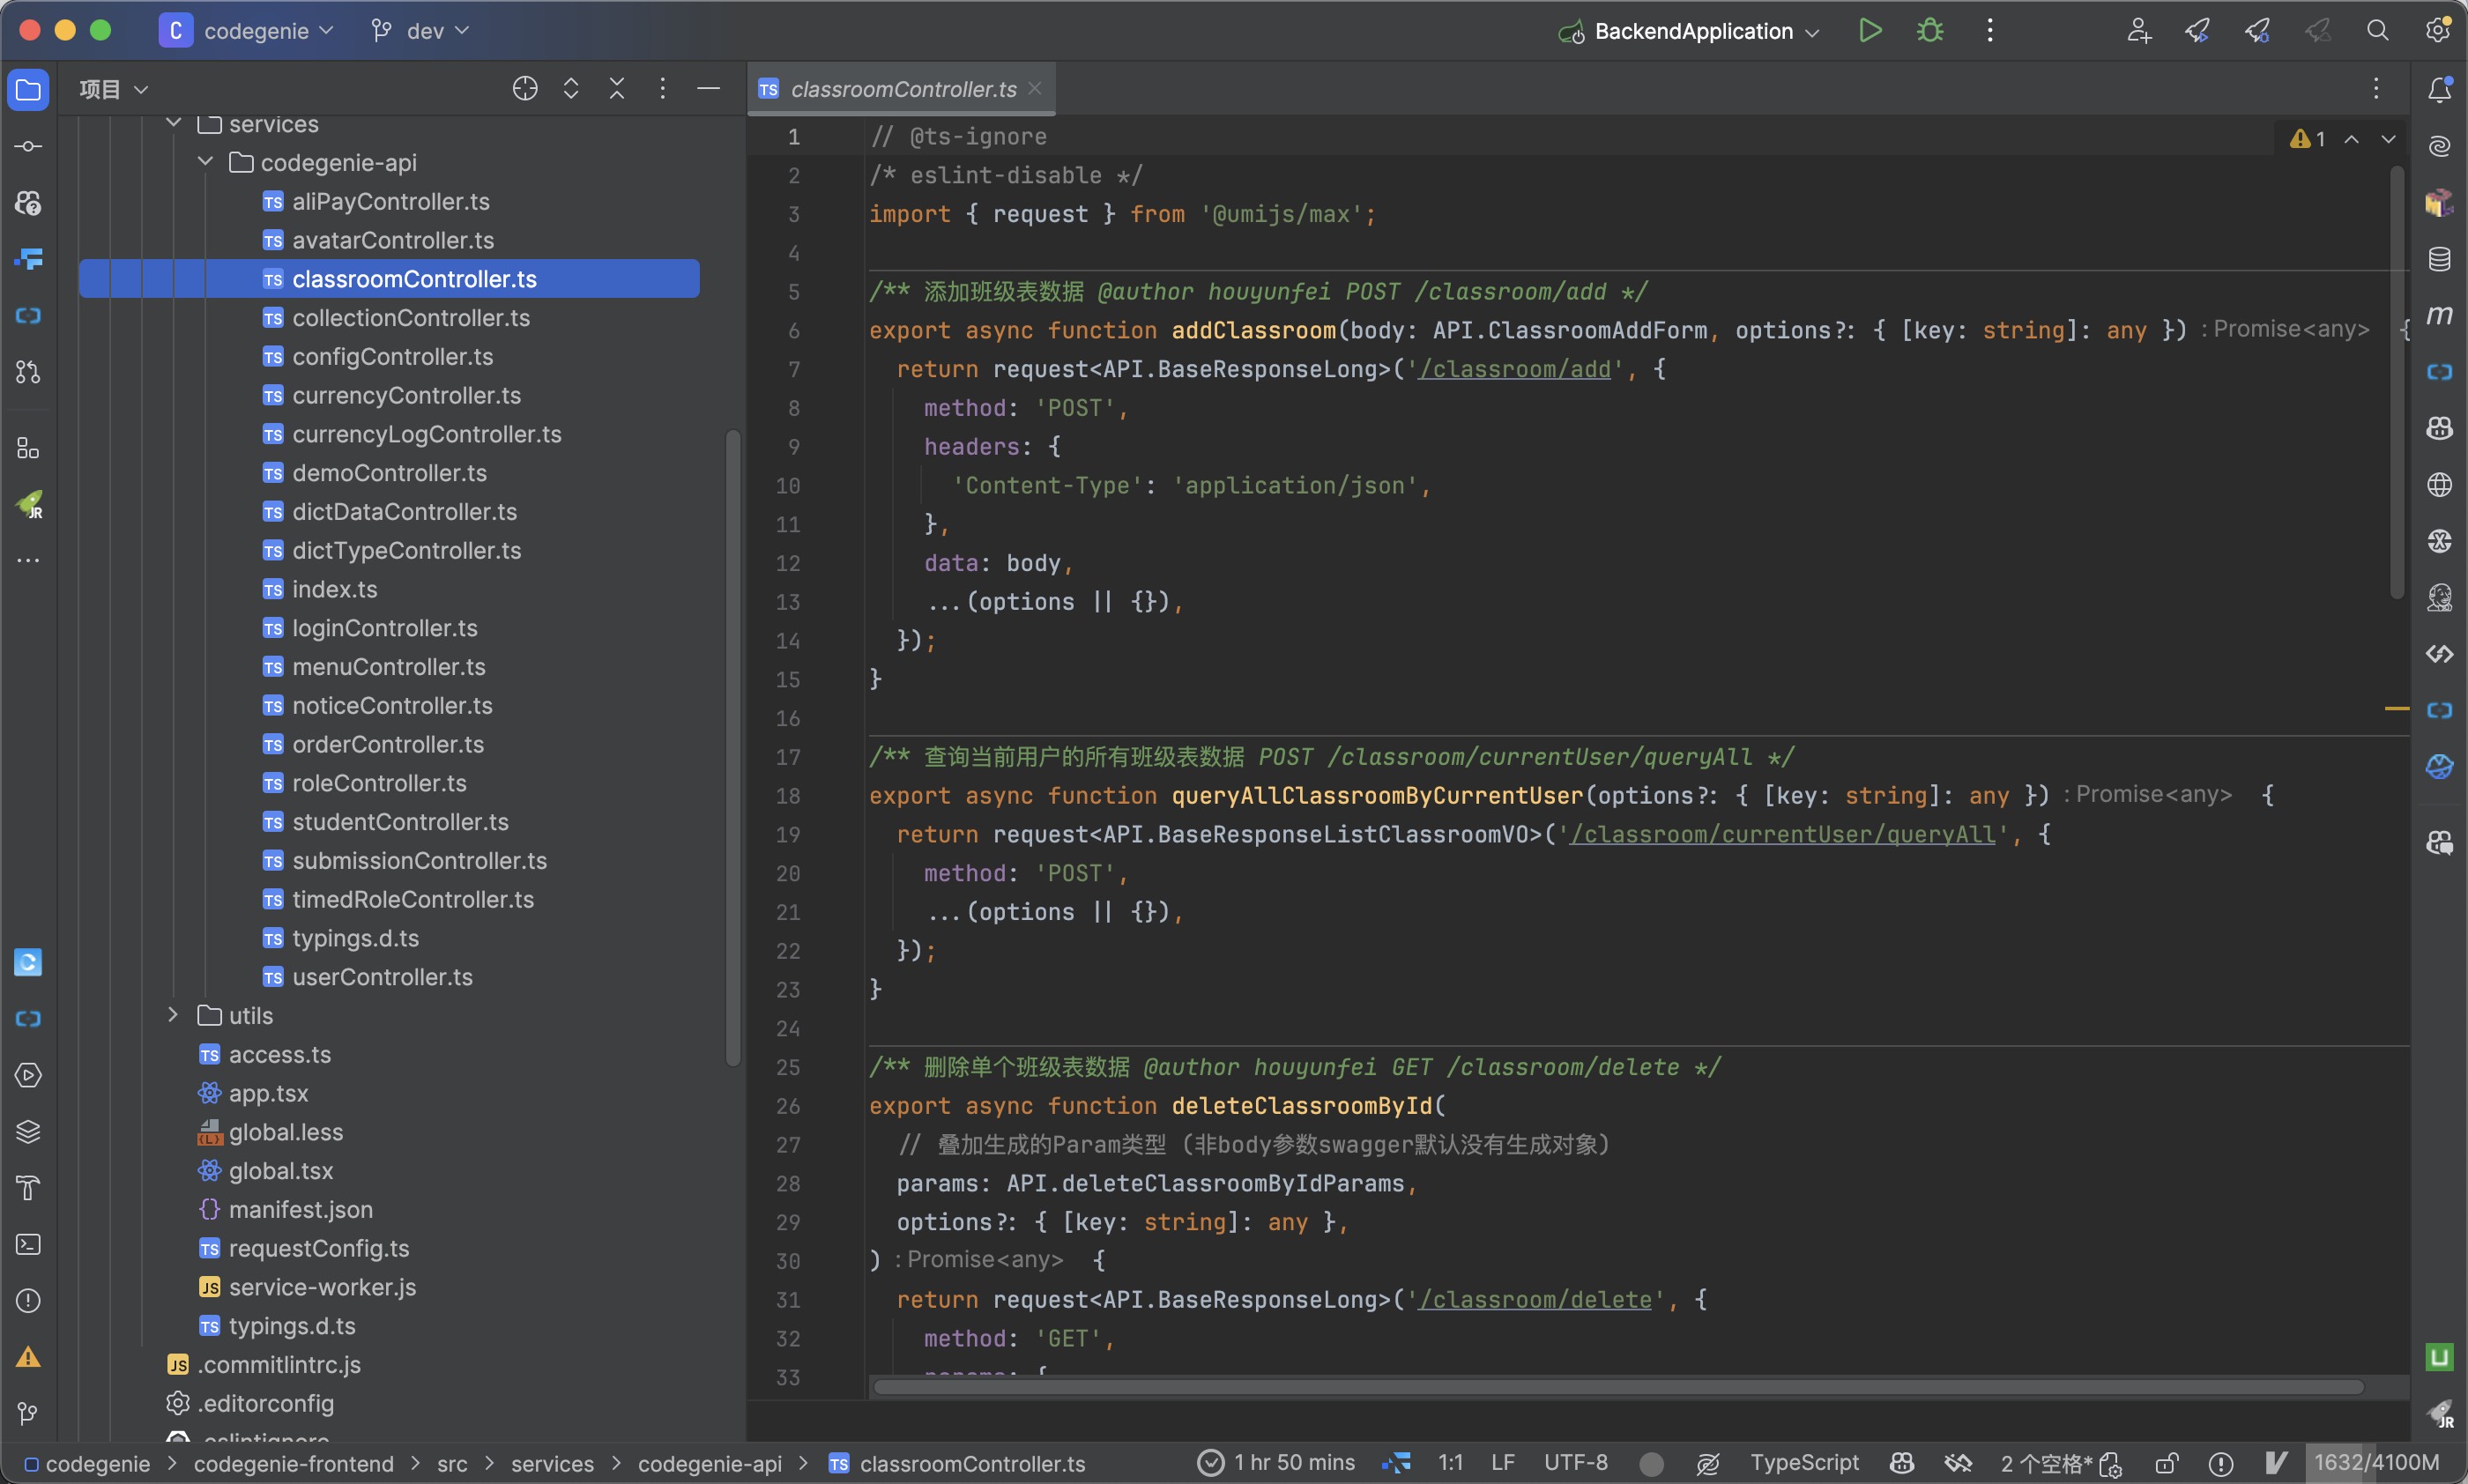Collapse the codegenie-api folder
Image resolution: width=2468 pixels, height=1484 pixels.
pyautogui.click(x=206, y=161)
